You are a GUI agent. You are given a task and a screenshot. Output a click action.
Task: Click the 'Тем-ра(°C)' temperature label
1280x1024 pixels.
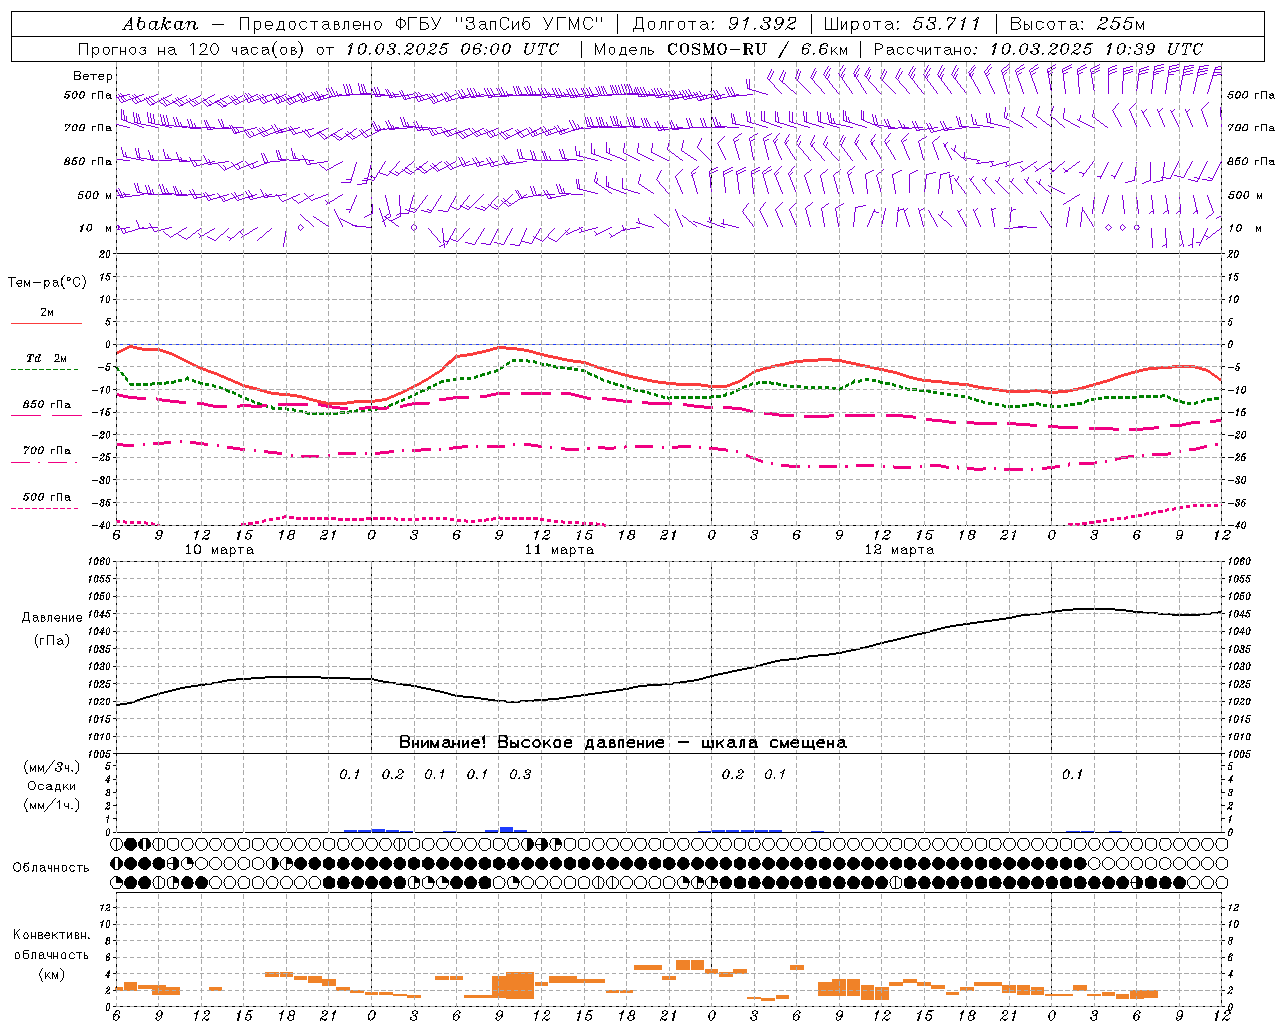click(x=47, y=283)
